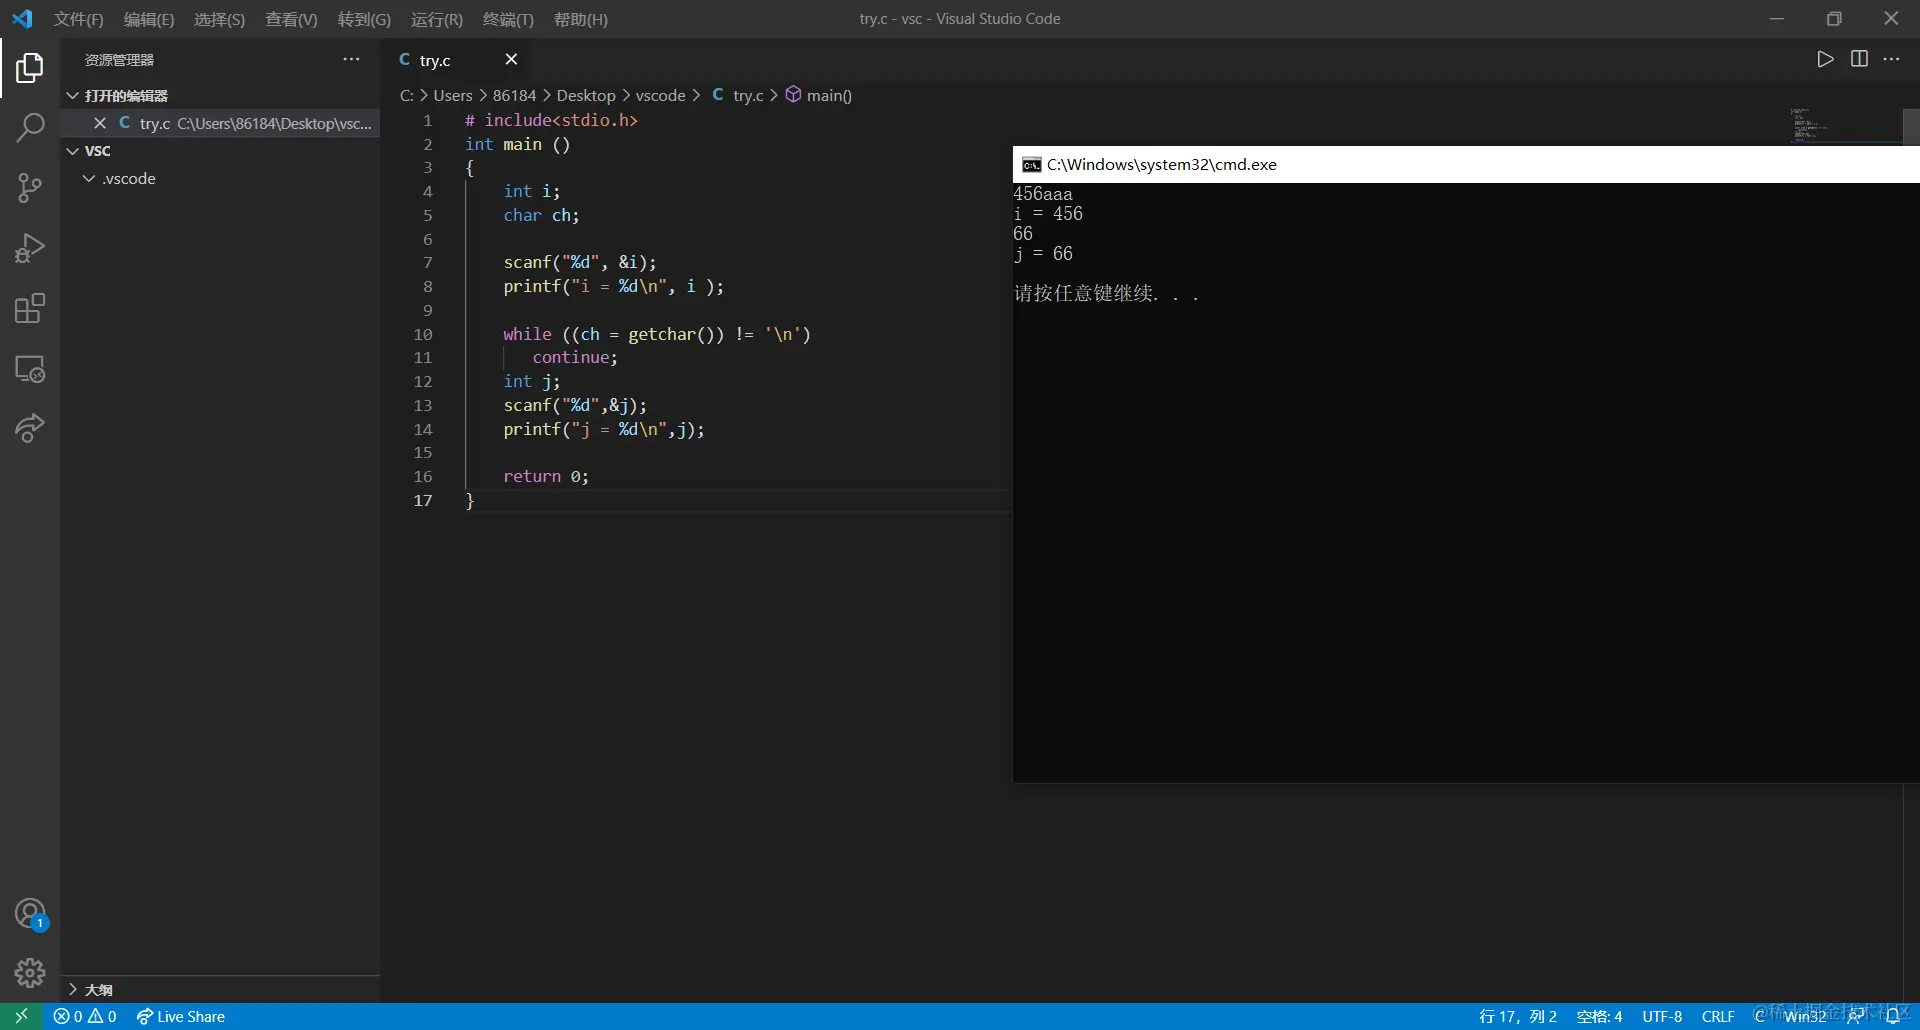The width and height of the screenshot is (1920, 1030).
Task: Open the Edit menu (编辑)
Action: tap(149, 19)
